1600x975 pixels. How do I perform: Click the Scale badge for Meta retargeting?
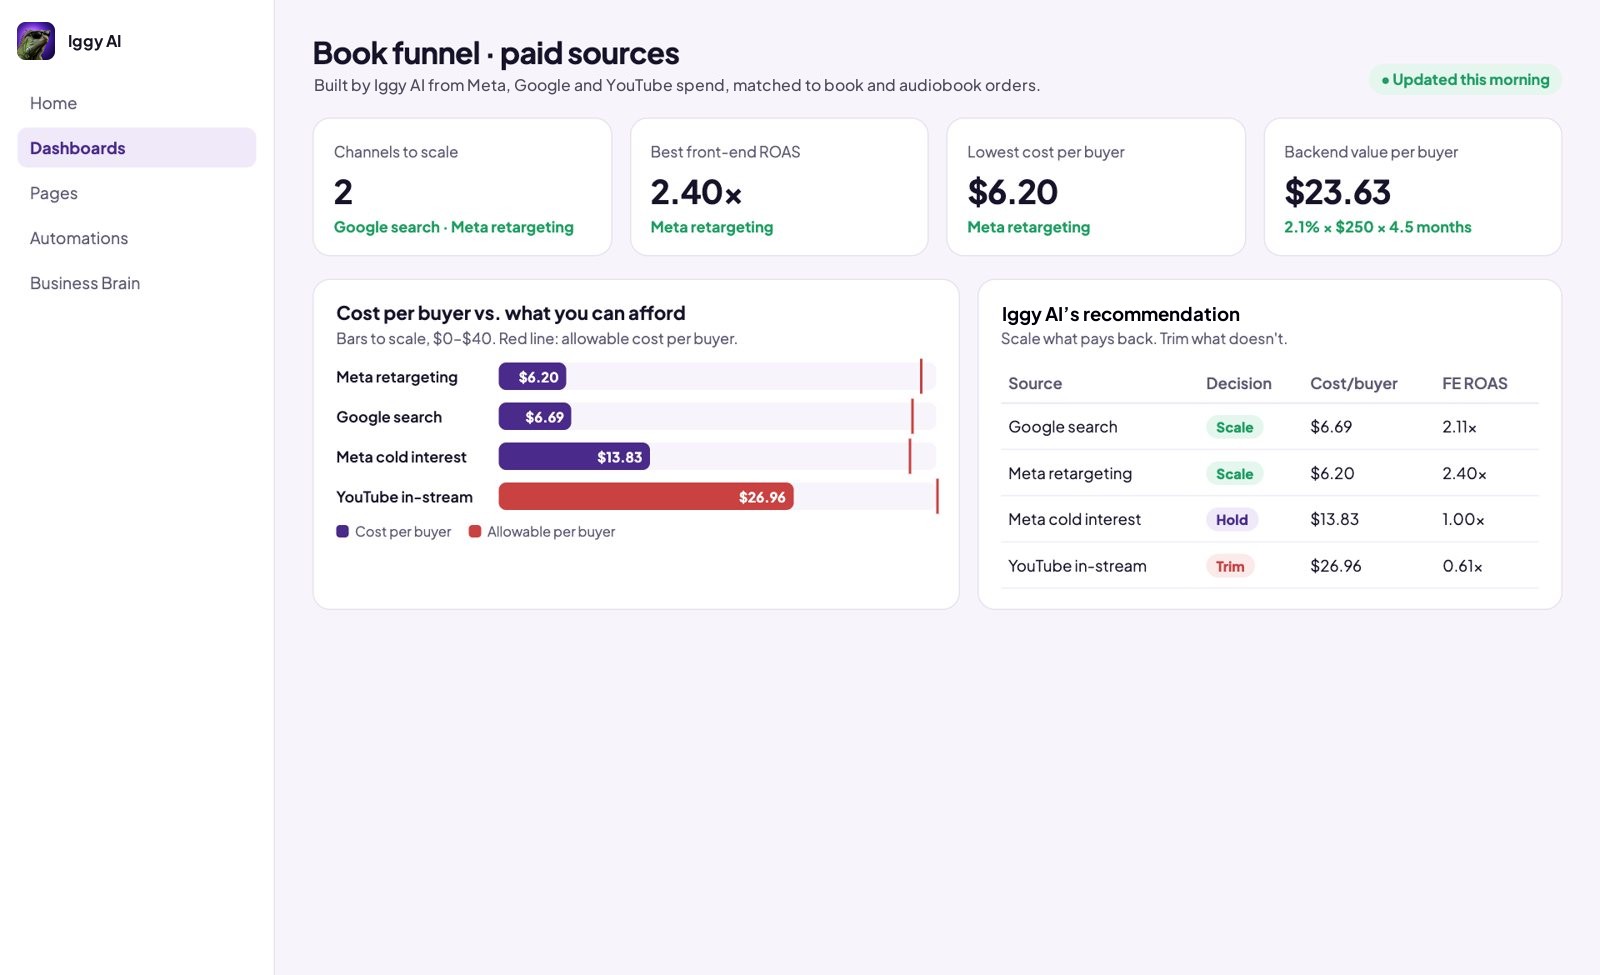[x=1235, y=474]
